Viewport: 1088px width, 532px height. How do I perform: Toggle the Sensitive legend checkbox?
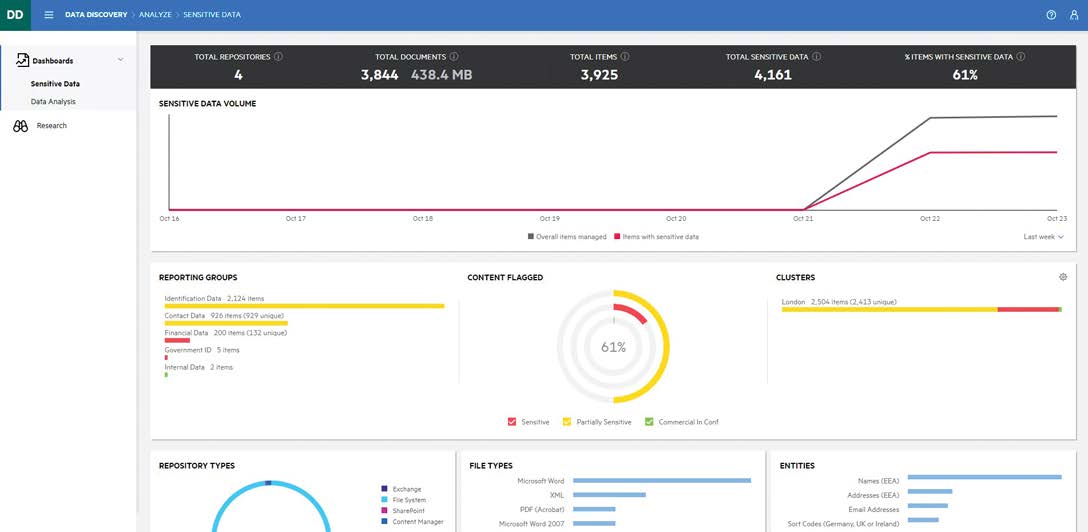(512, 422)
